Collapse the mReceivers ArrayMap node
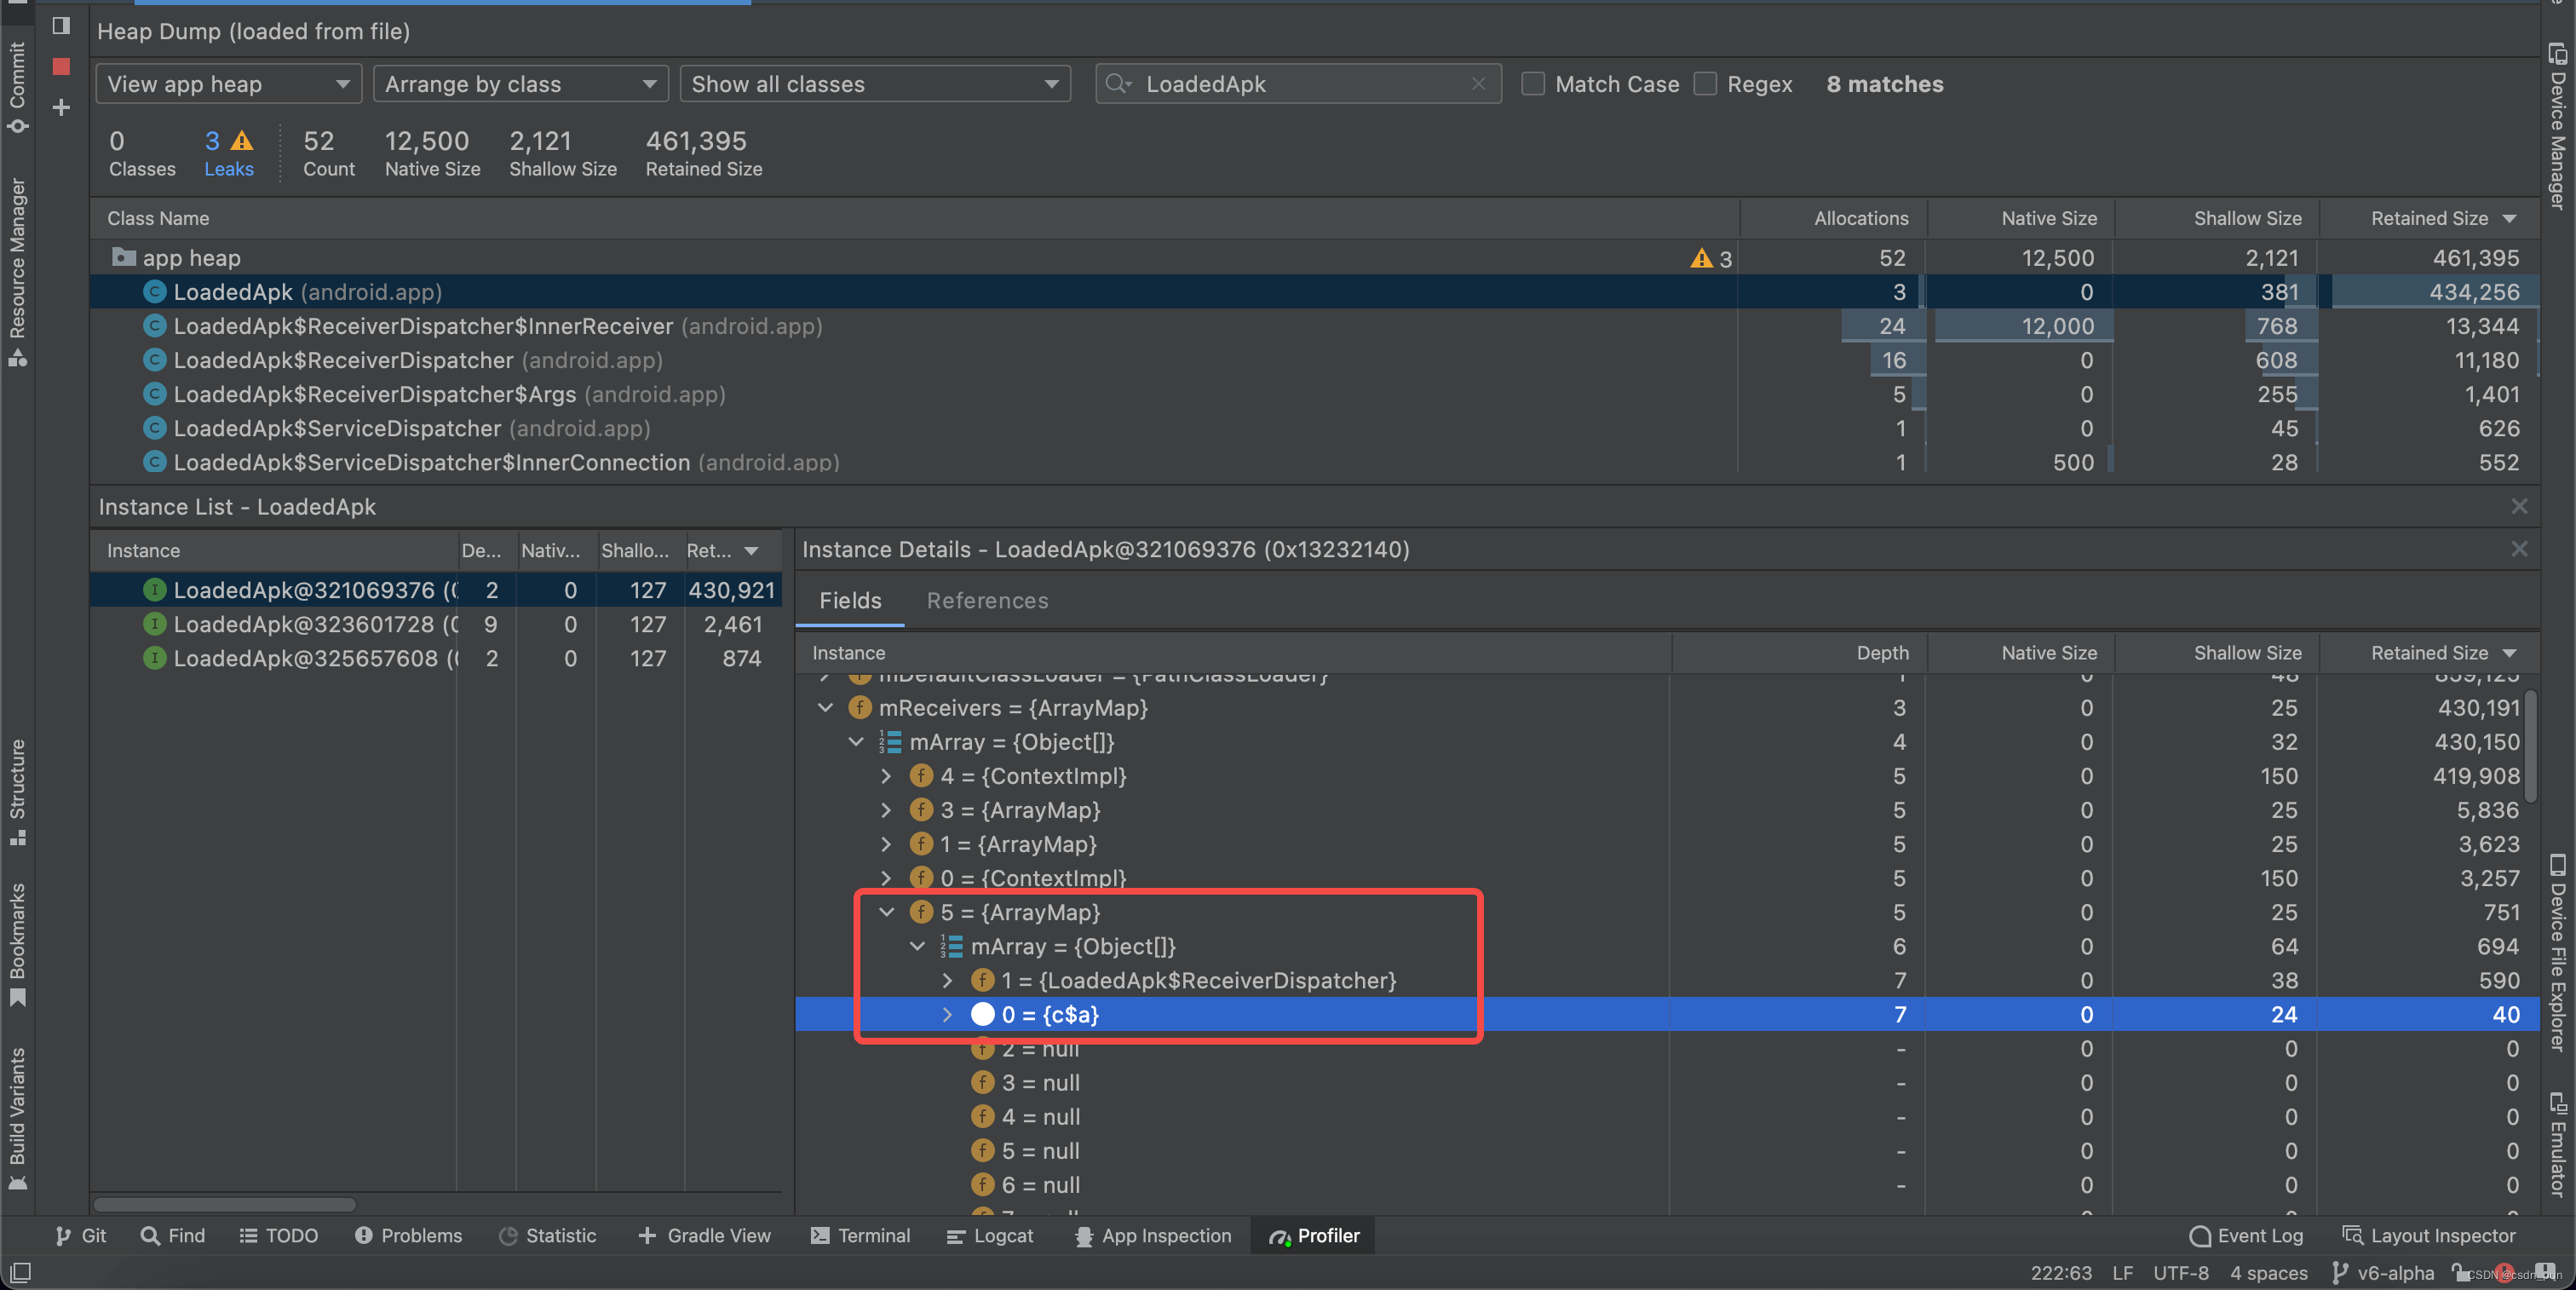The width and height of the screenshot is (2576, 1290). (825, 708)
